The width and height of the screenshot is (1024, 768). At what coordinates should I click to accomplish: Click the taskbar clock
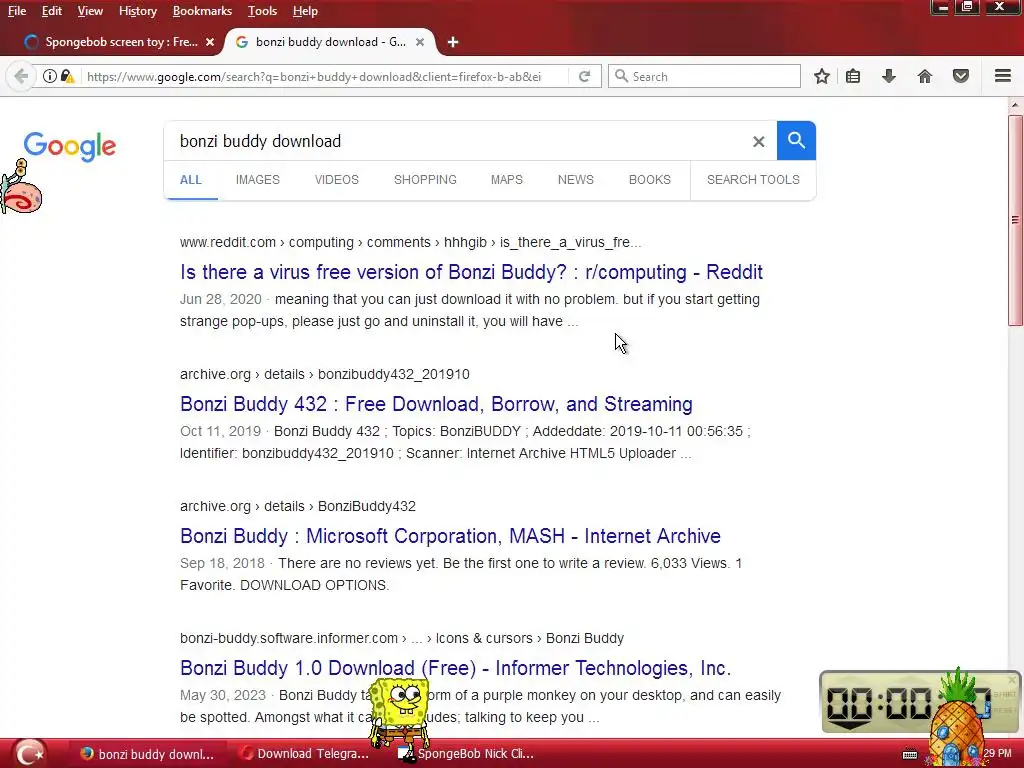(997, 754)
